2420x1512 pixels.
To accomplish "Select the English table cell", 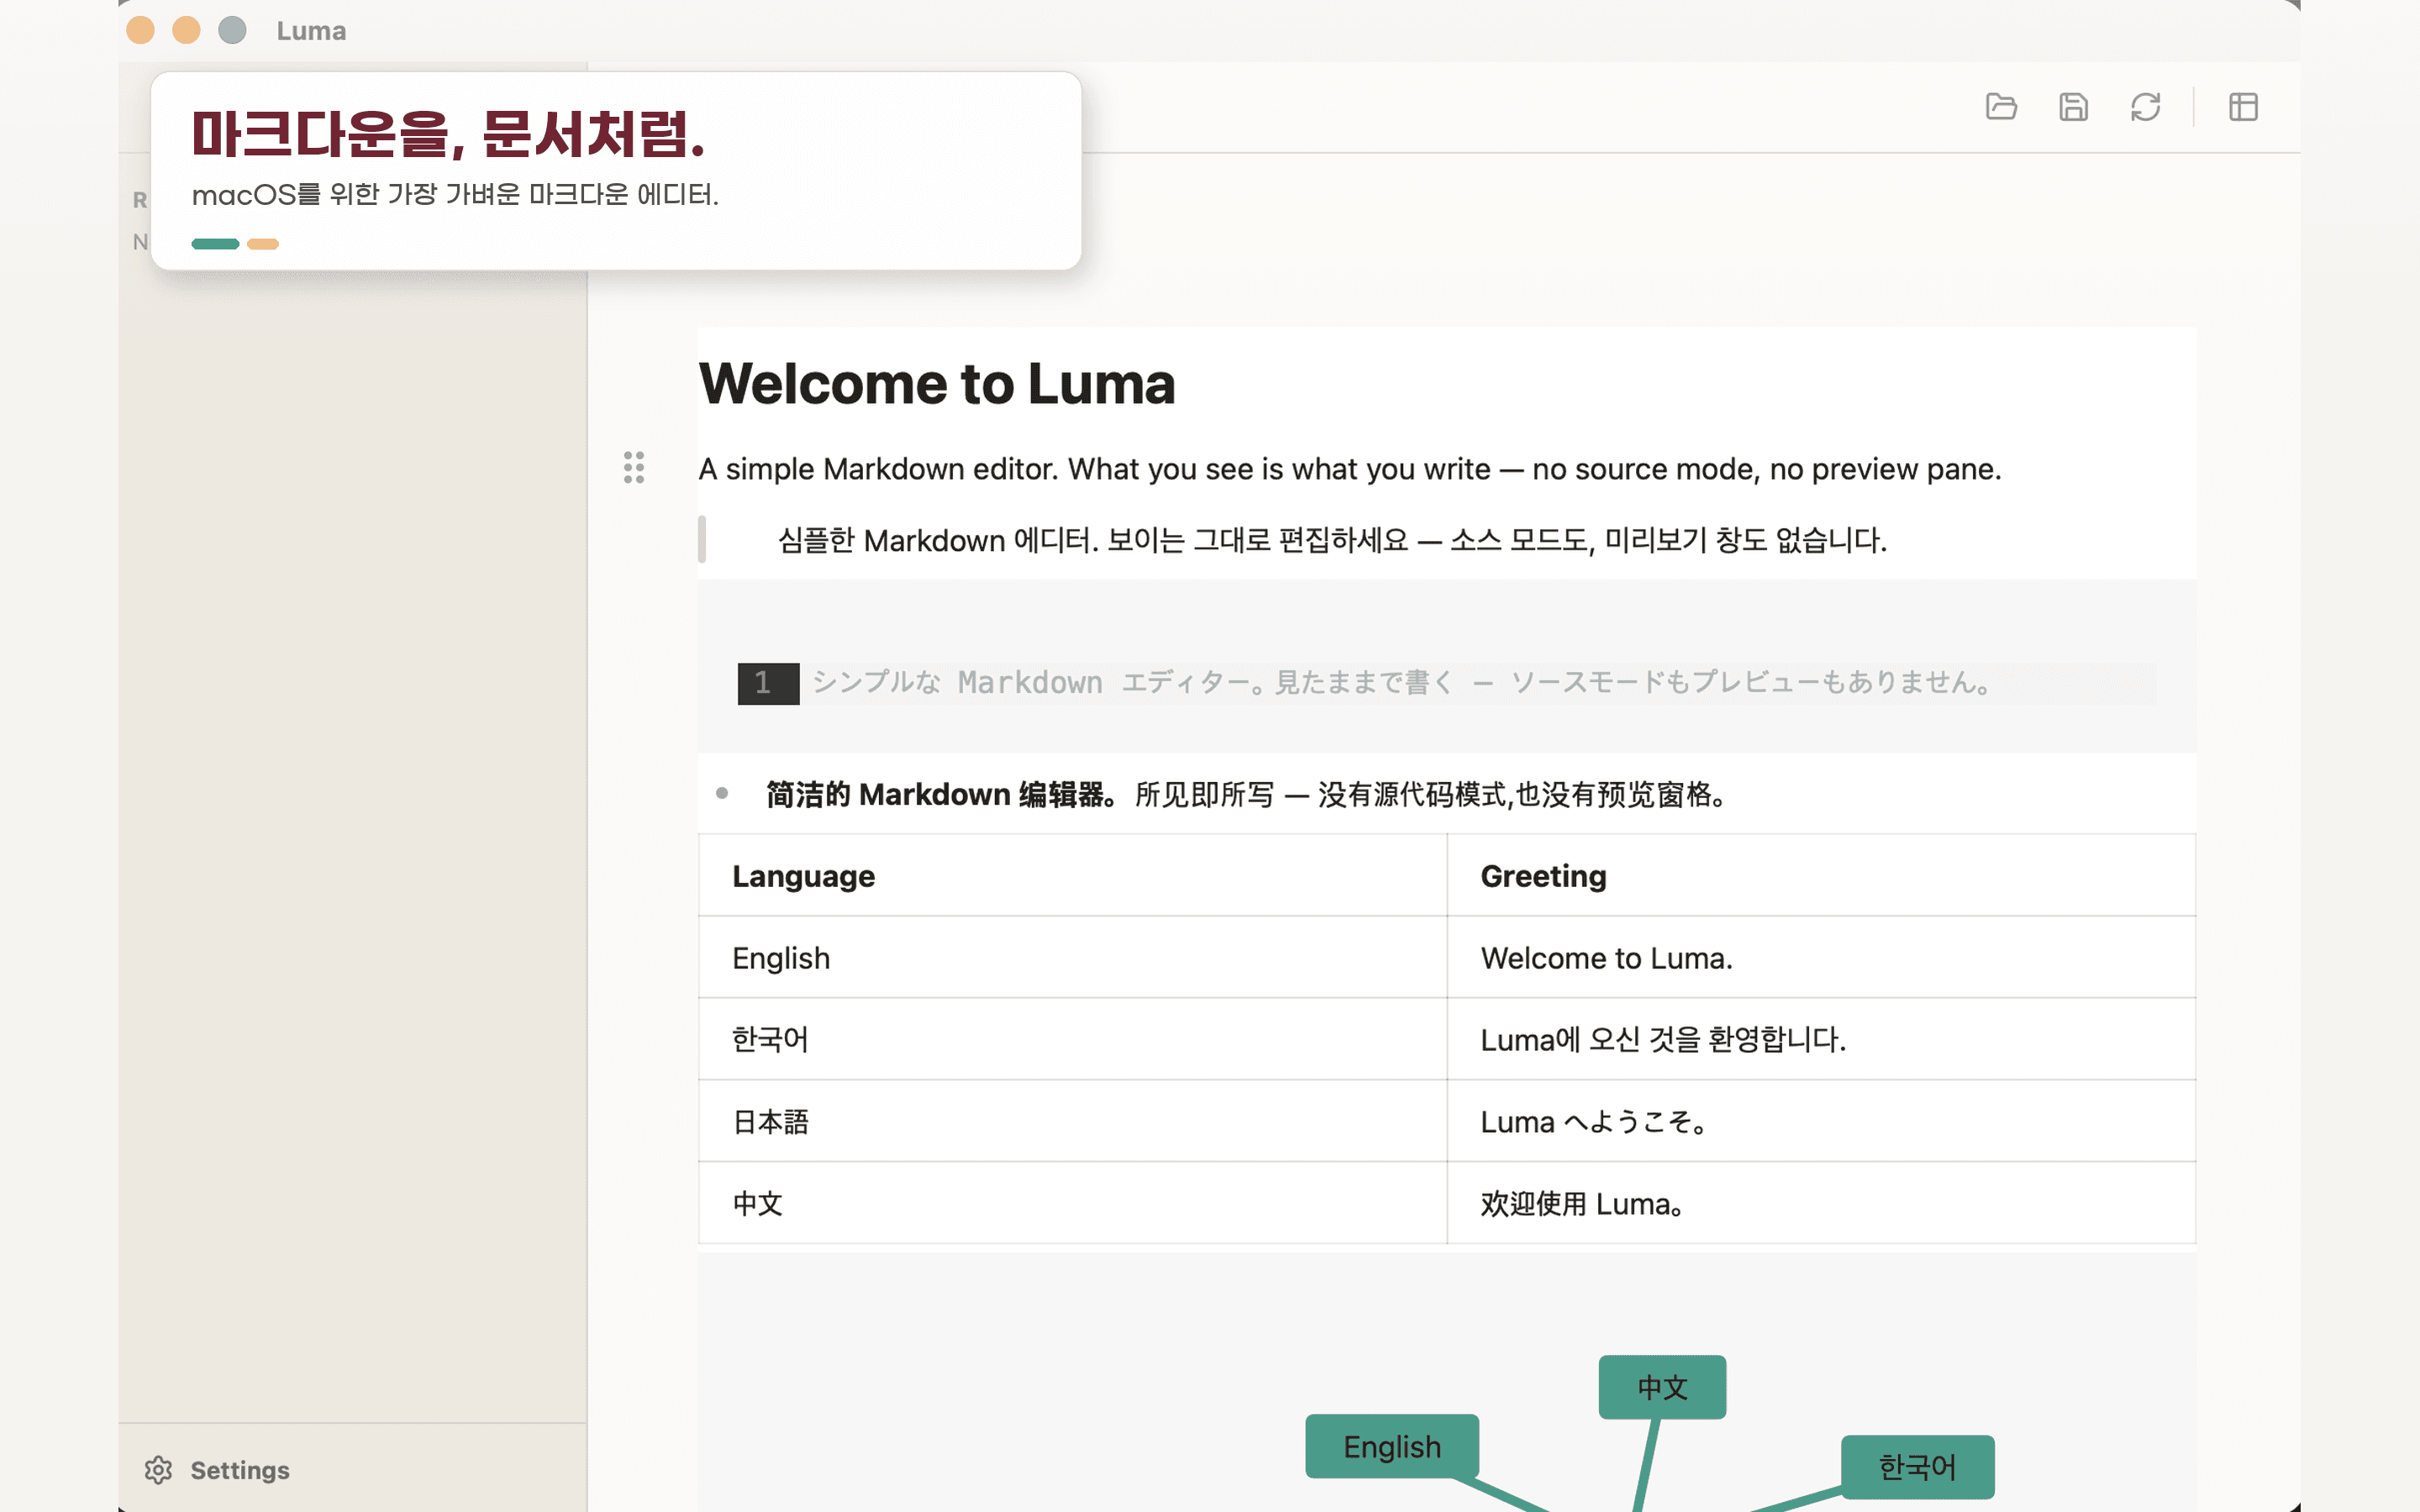I will coord(1072,958).
